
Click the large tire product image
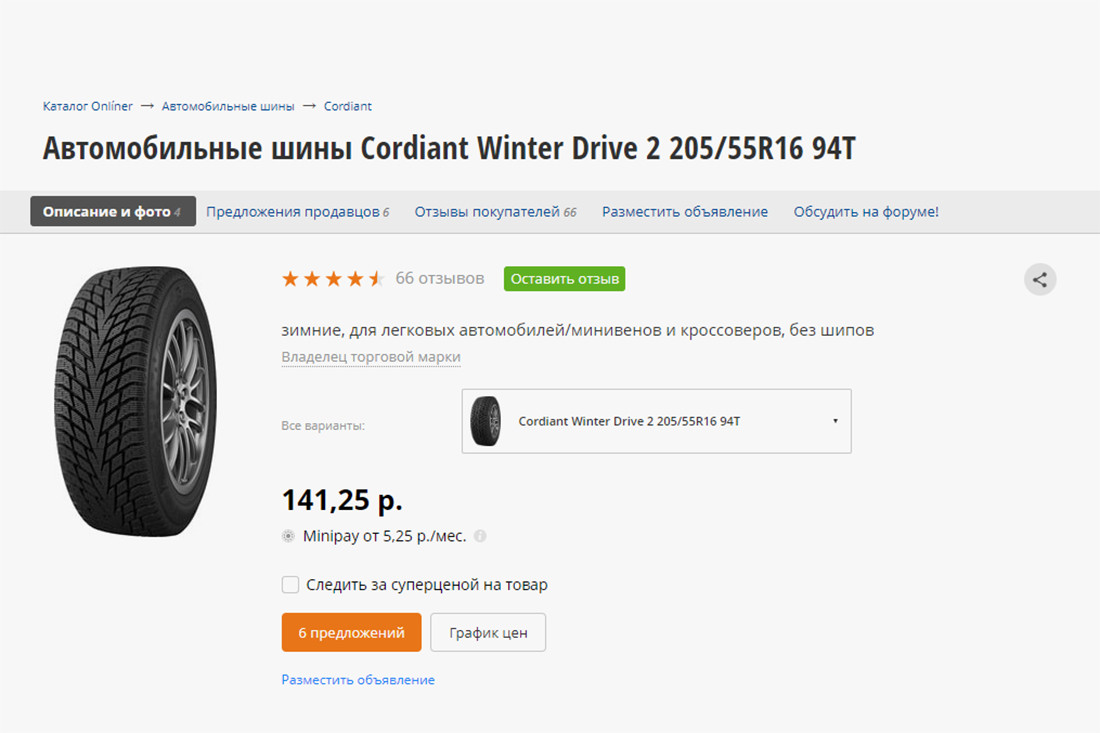coord(136,401)
